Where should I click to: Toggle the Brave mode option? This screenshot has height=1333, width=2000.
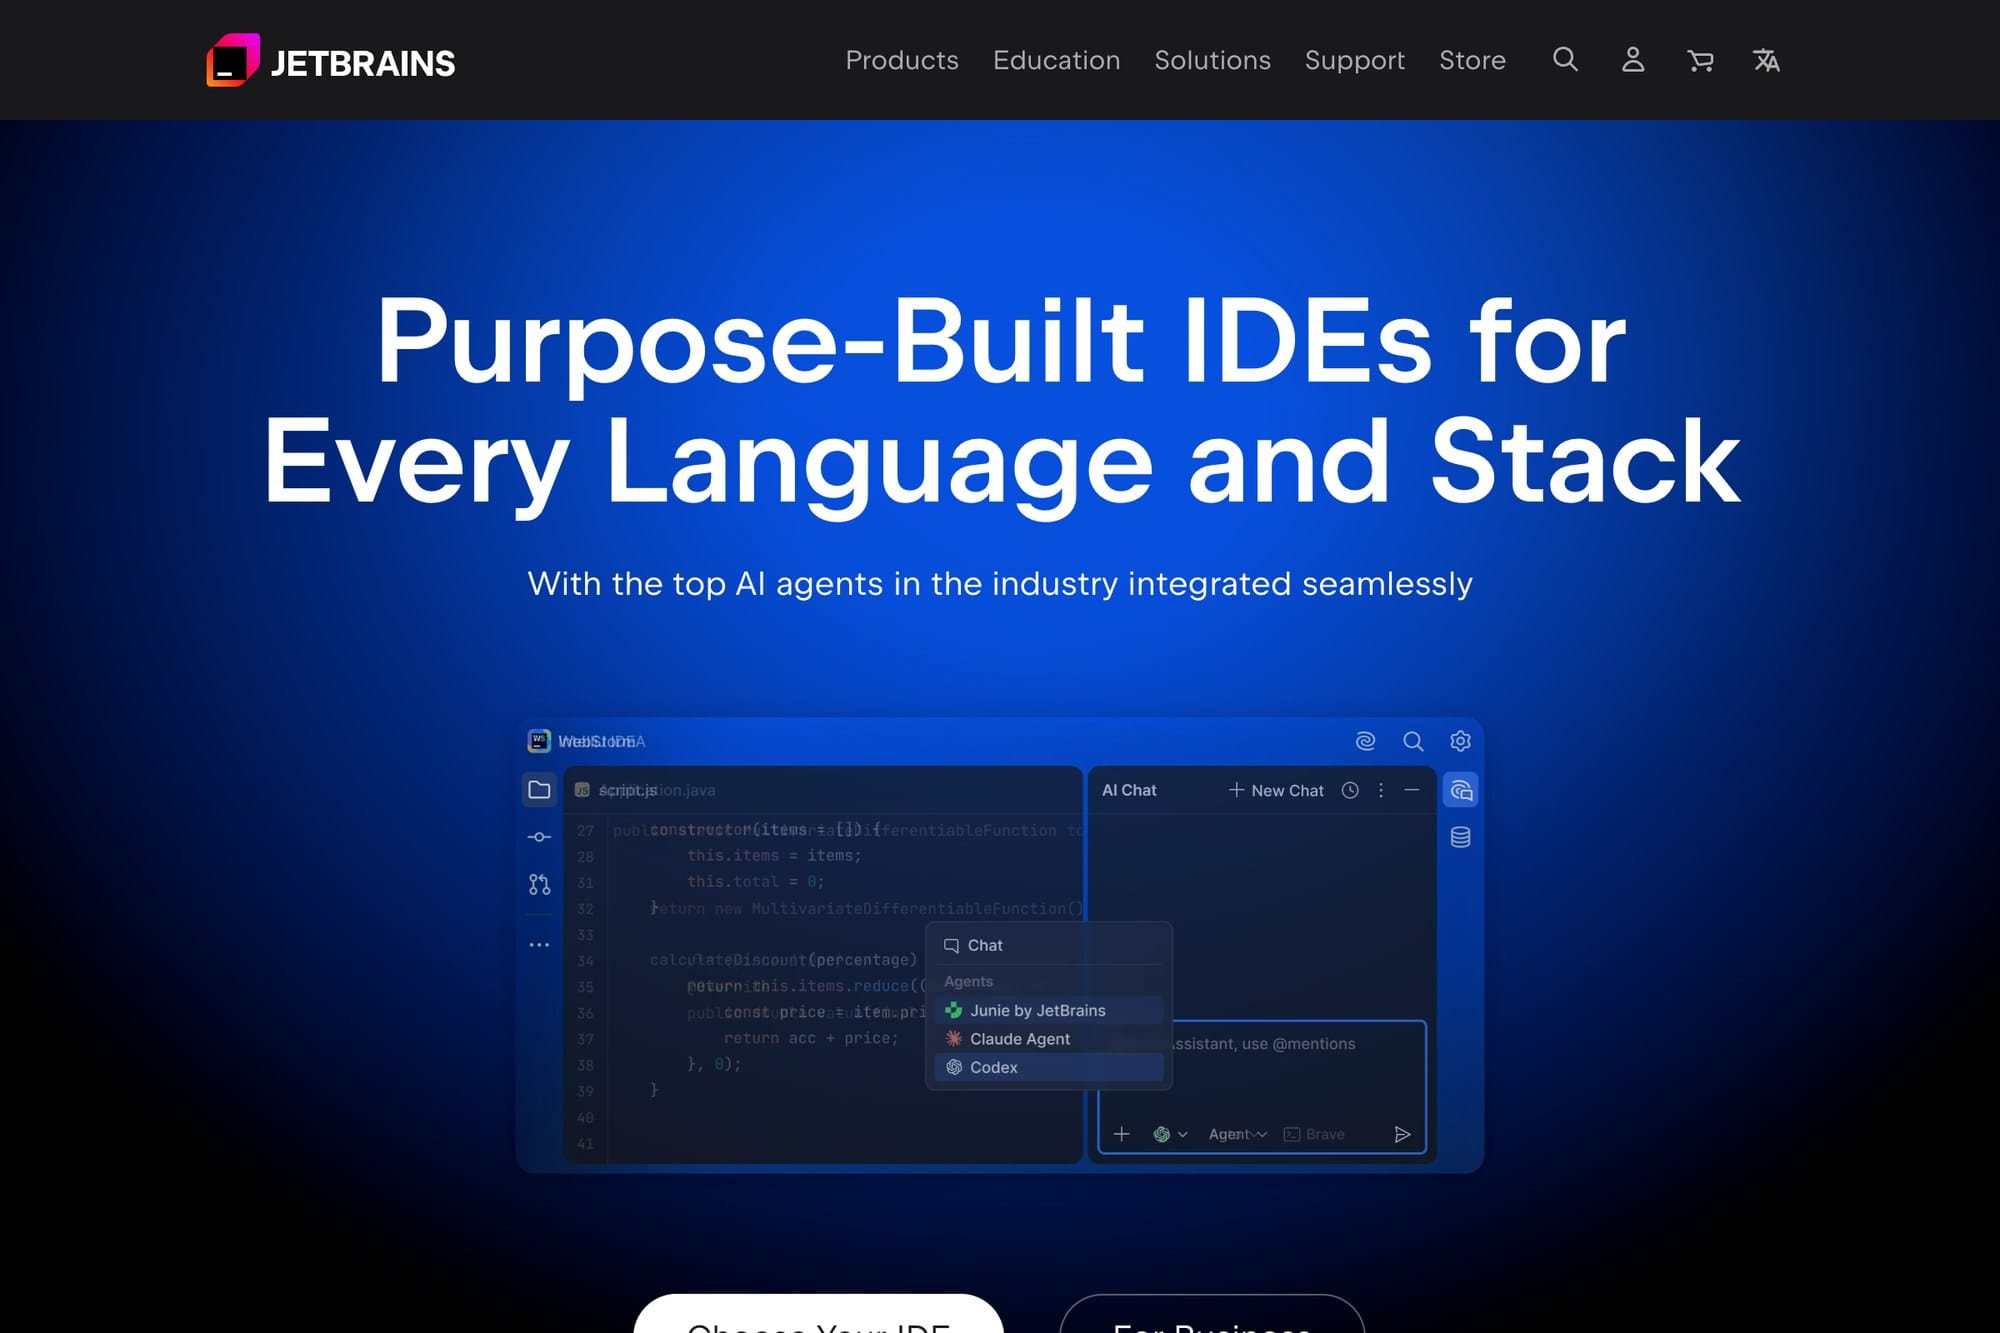(x=1314, y=1134)
